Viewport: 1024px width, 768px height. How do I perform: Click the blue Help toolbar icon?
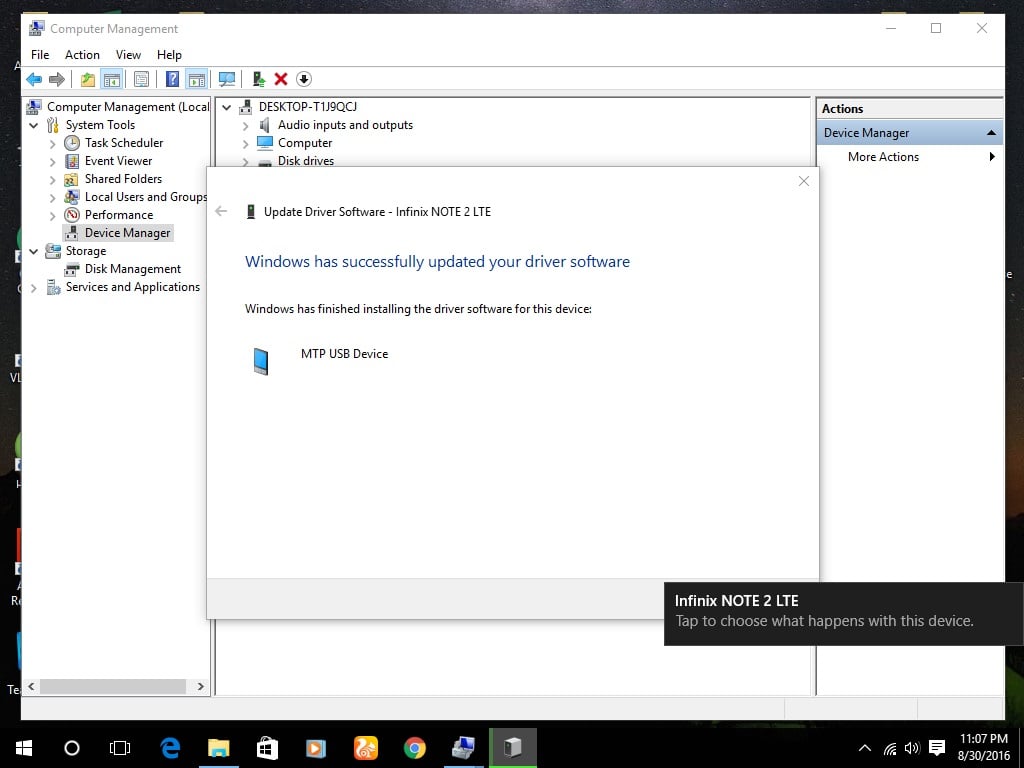click(172, 80)
